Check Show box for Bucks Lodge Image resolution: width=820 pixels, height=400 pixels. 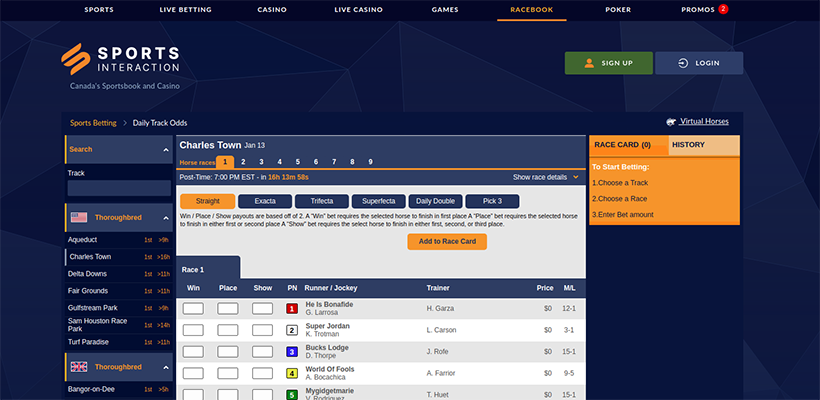[263, 352]
